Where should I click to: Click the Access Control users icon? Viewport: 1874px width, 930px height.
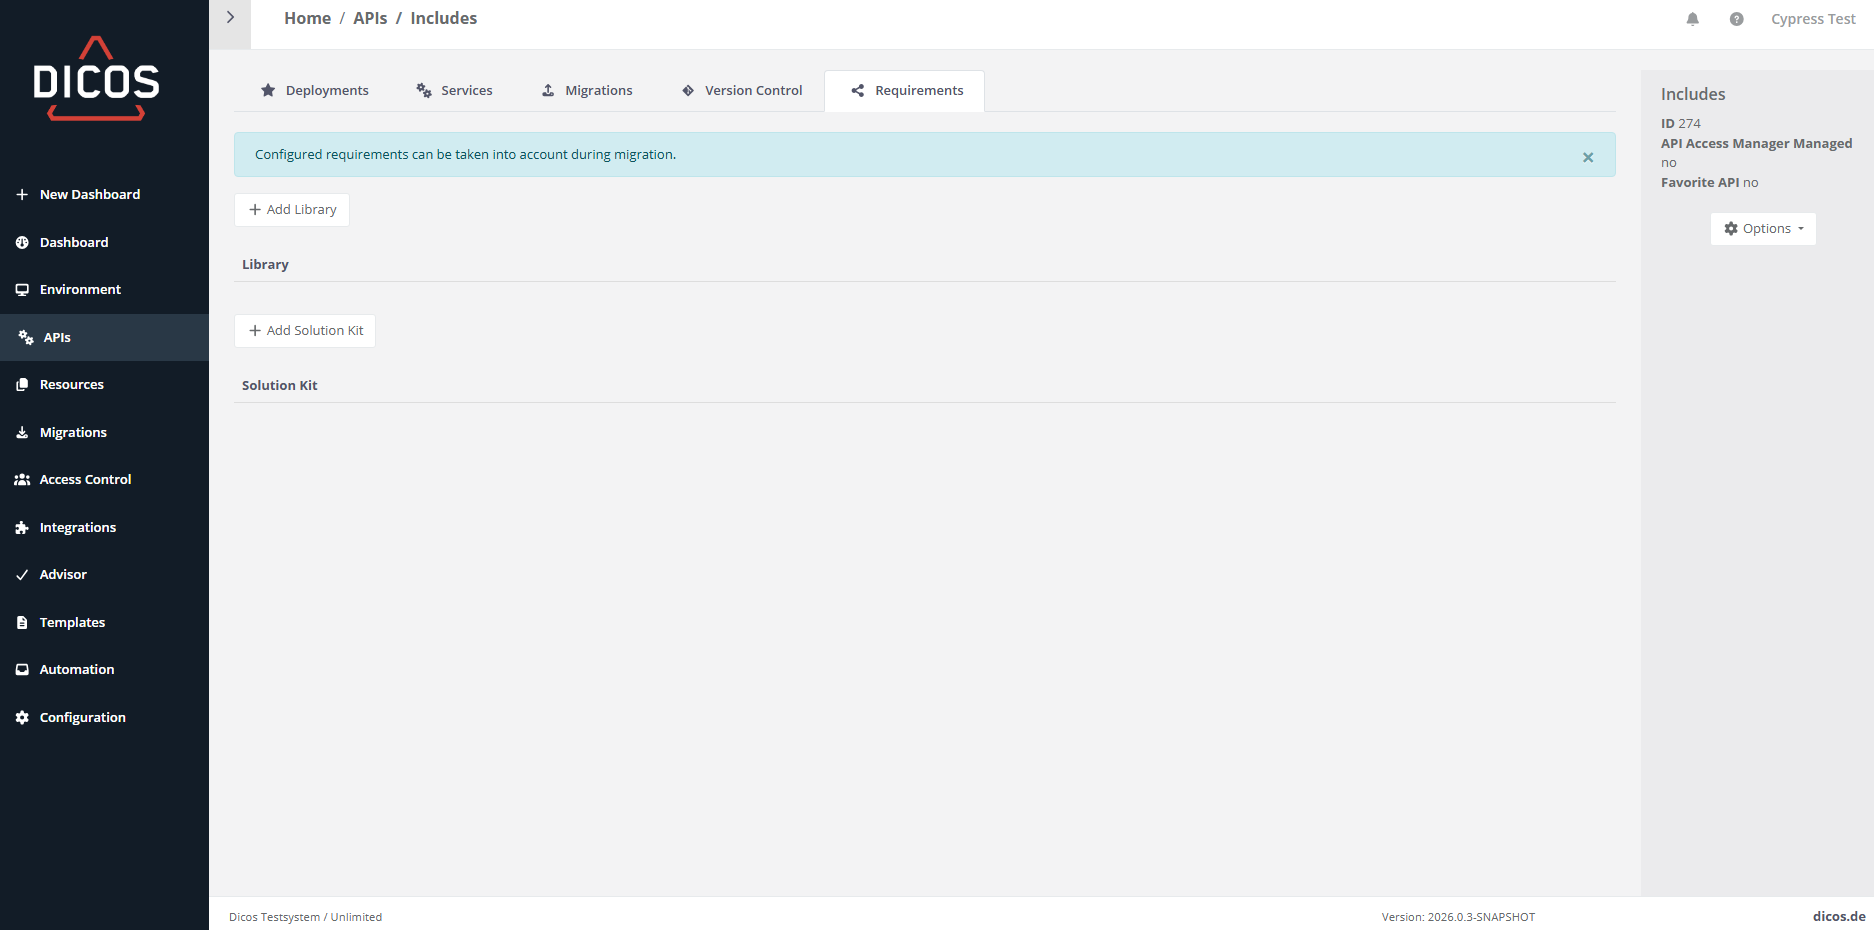[x=22, y=480]
